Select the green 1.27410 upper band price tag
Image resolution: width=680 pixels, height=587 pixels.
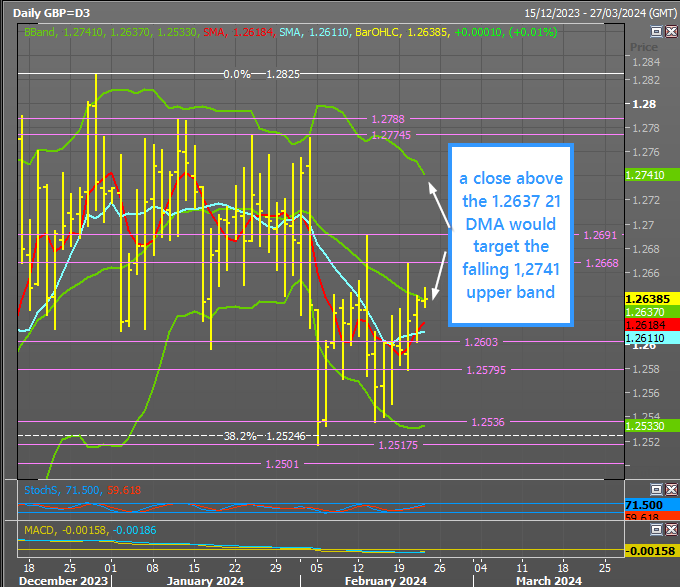pyautogui.click(x=652, y=175)
